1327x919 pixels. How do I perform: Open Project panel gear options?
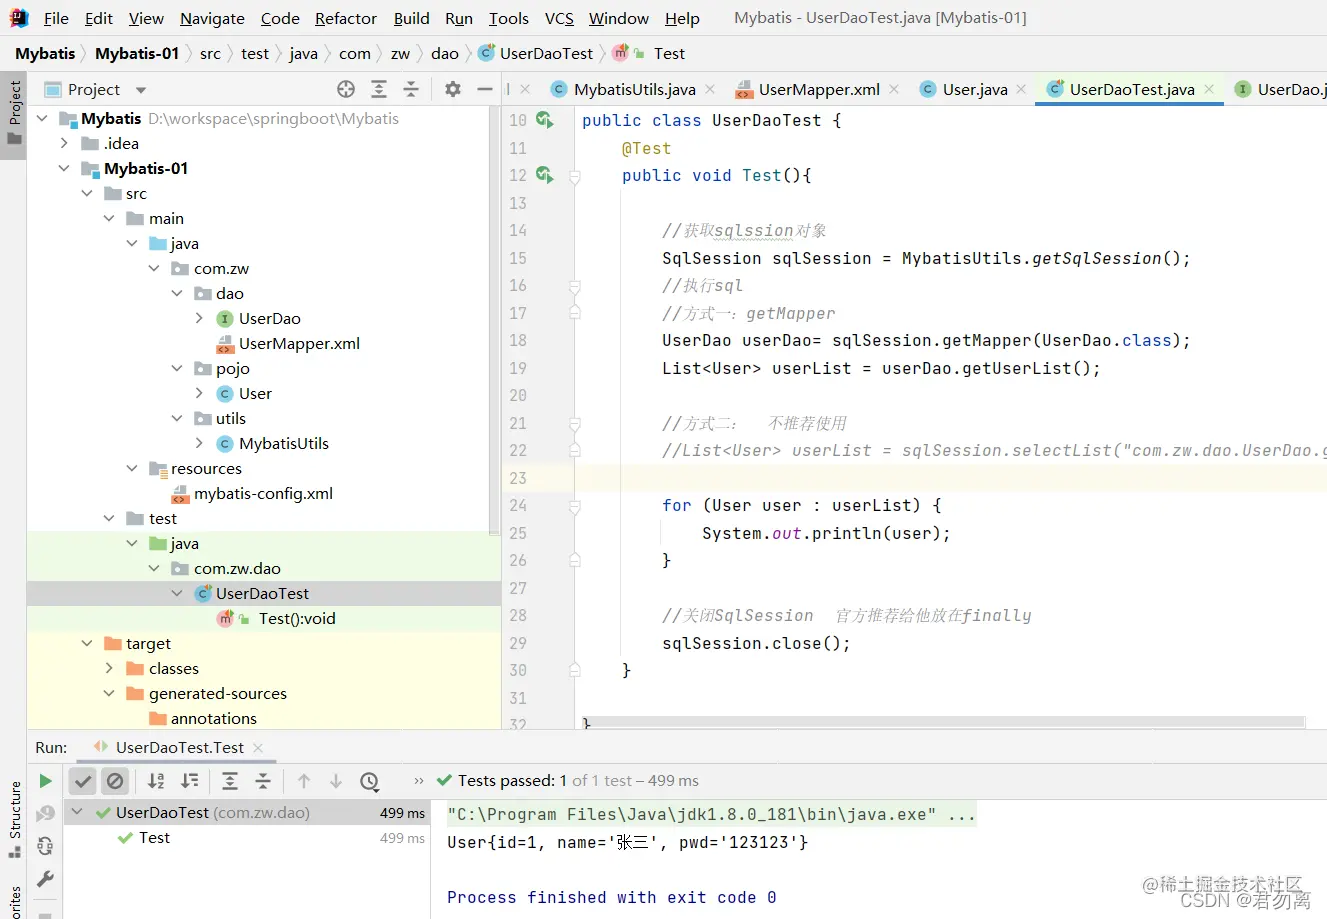[453, 89]
